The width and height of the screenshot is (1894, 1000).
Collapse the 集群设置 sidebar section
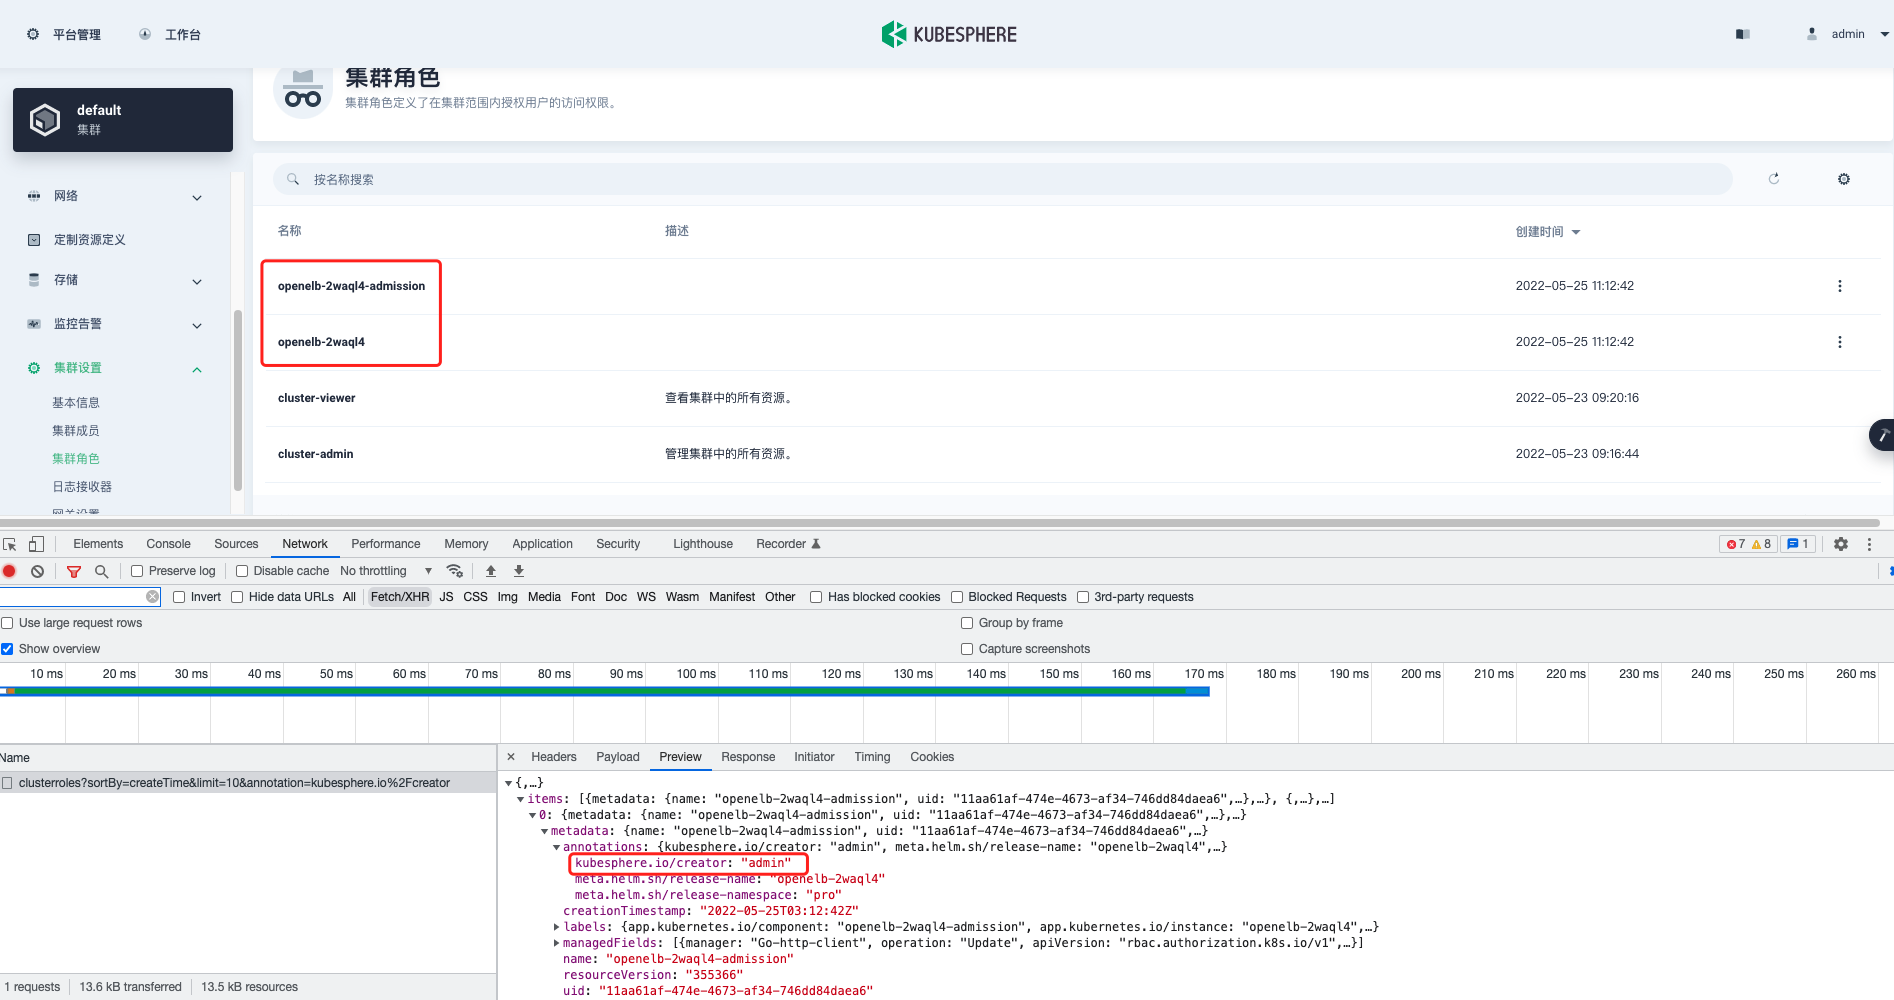[196, 368]
